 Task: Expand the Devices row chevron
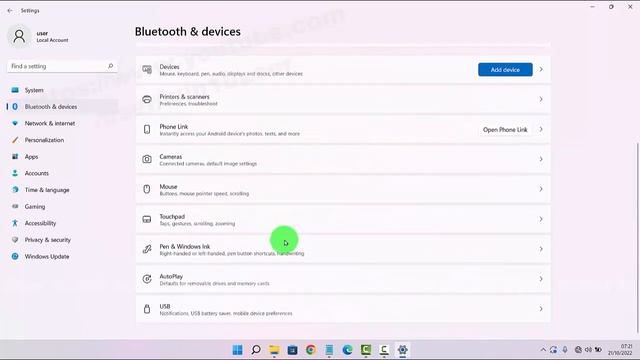(x=541, y=70)
